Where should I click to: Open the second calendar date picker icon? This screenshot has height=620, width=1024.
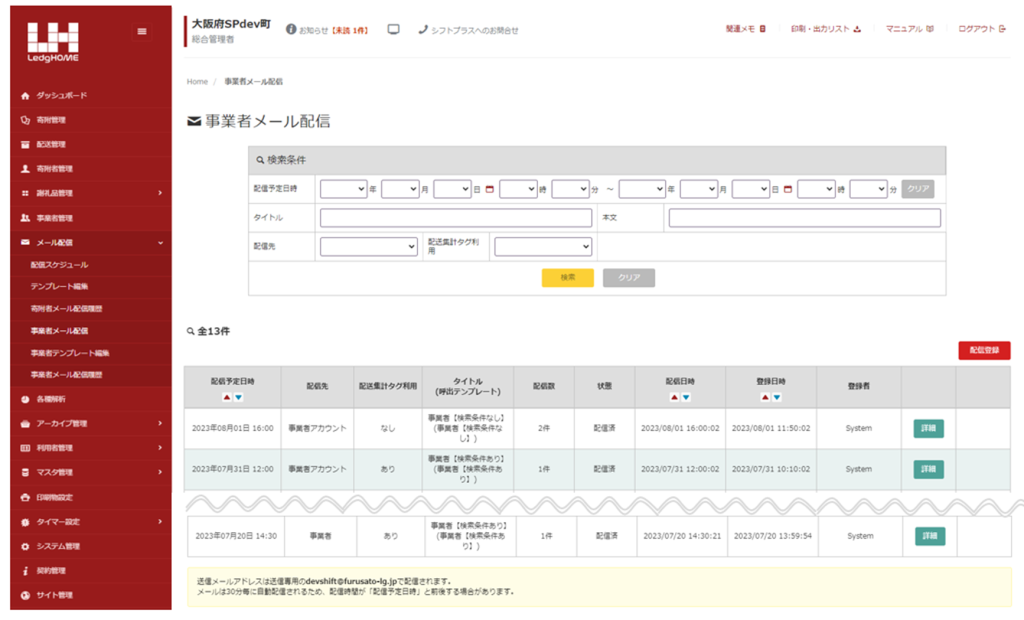[x=788, y=188]
